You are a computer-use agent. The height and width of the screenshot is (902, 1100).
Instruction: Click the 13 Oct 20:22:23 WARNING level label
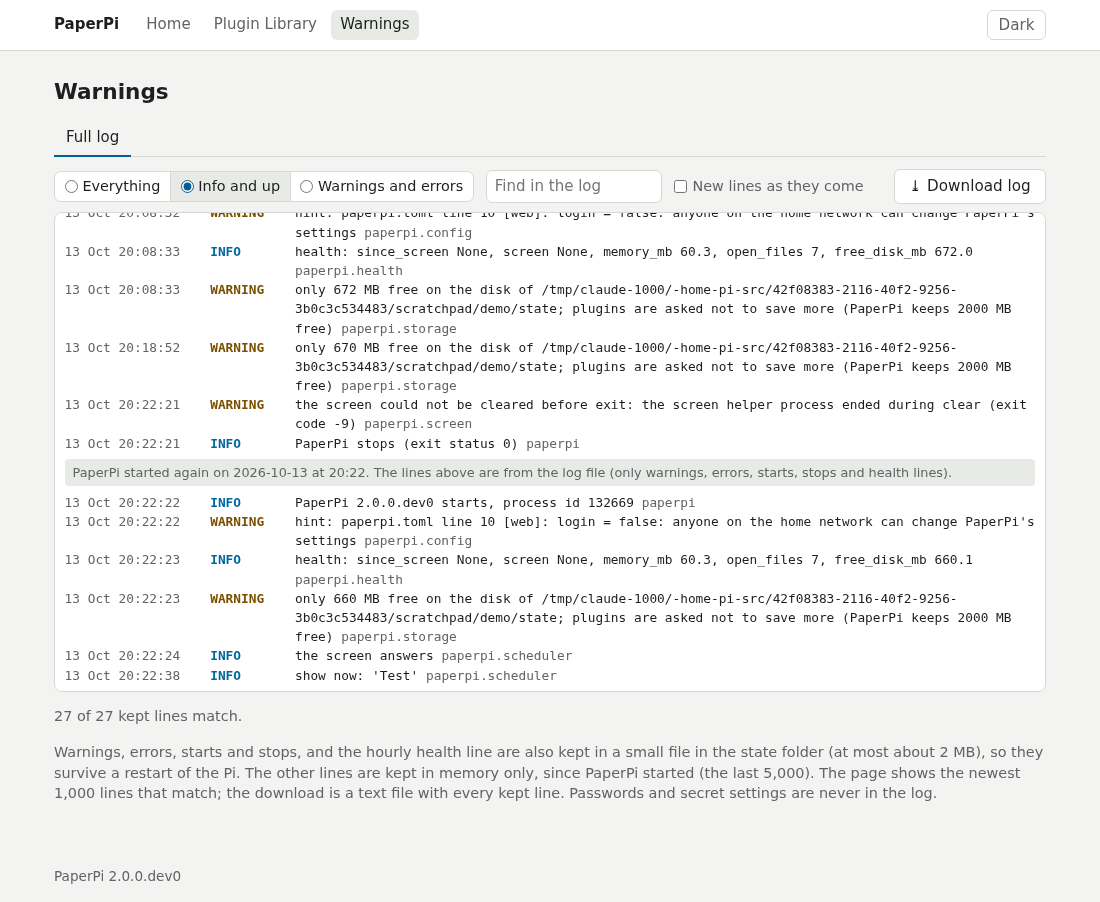(x=237, y=599)
